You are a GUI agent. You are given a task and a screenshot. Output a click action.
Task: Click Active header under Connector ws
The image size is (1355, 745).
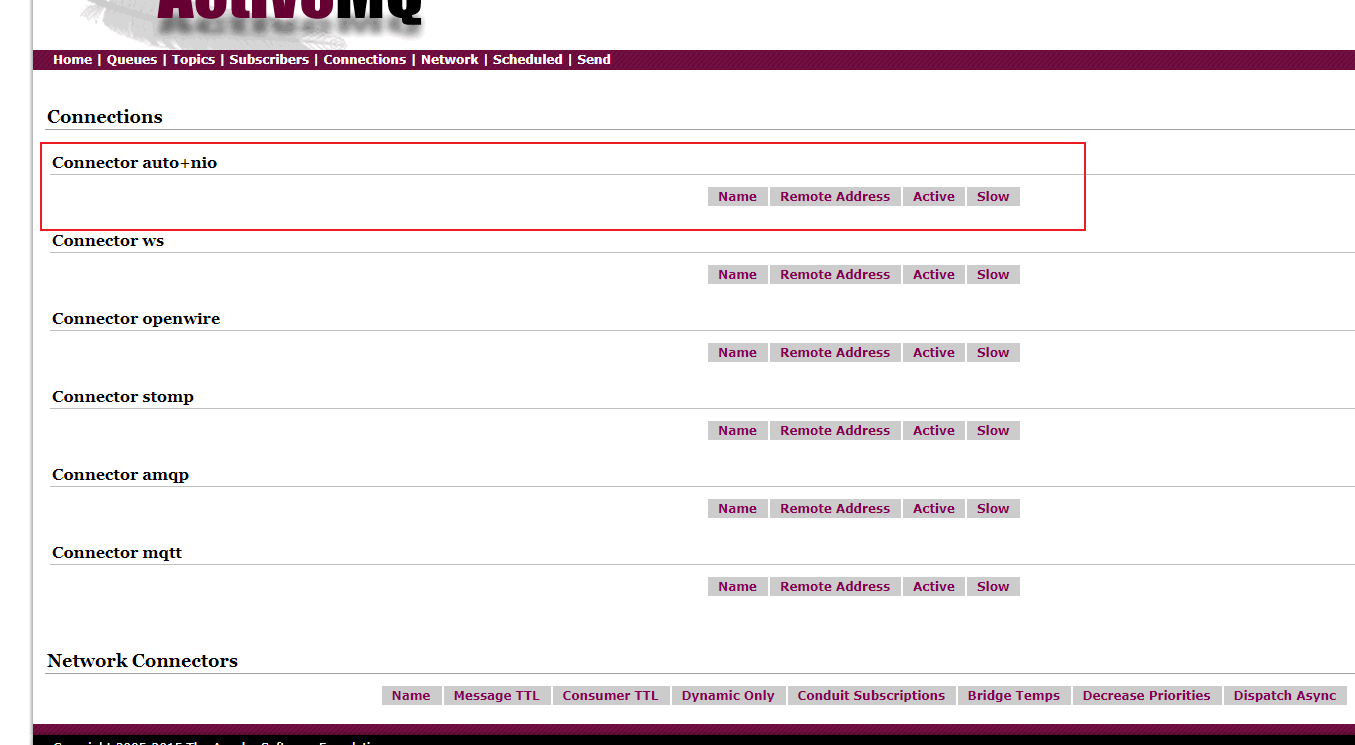point(934,275)
